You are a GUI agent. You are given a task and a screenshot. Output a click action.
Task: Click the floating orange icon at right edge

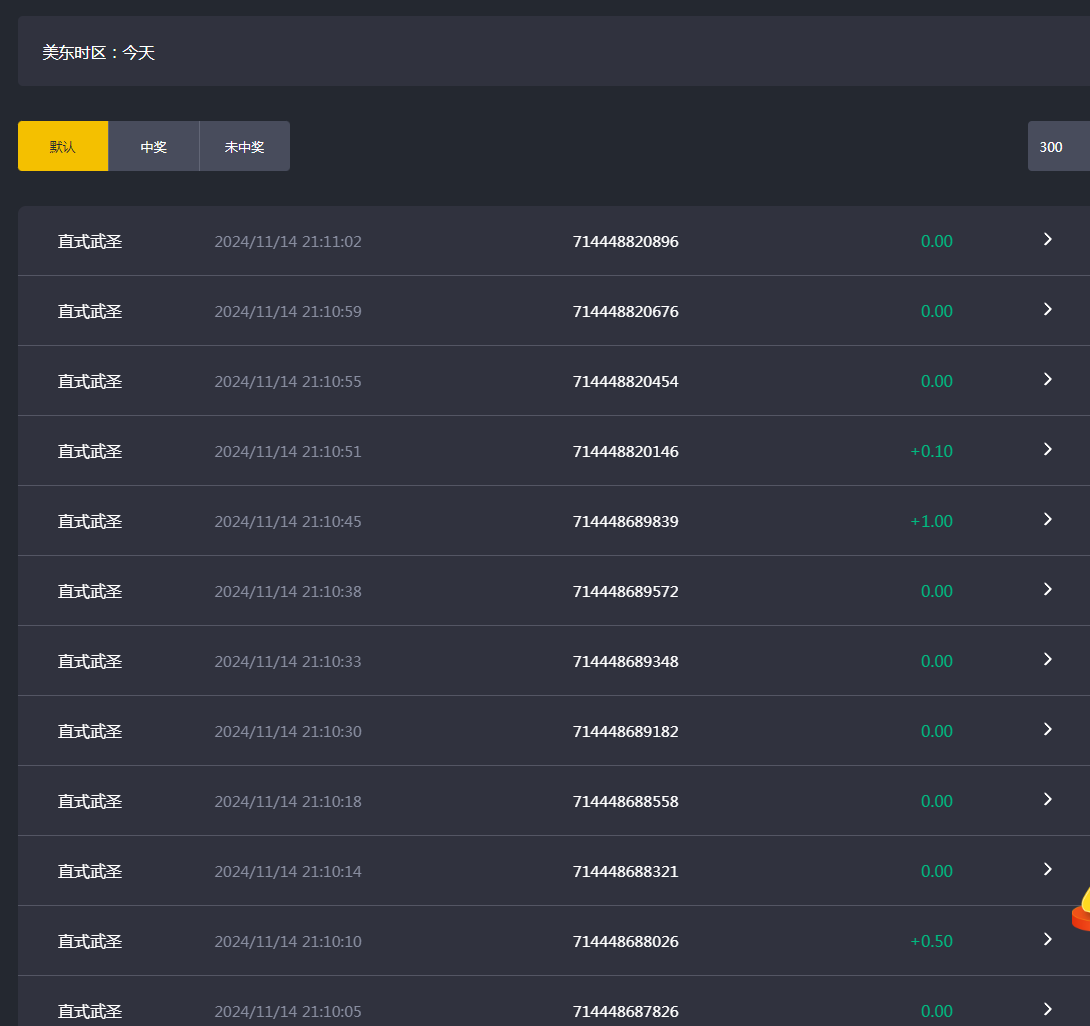[1080, 908]
